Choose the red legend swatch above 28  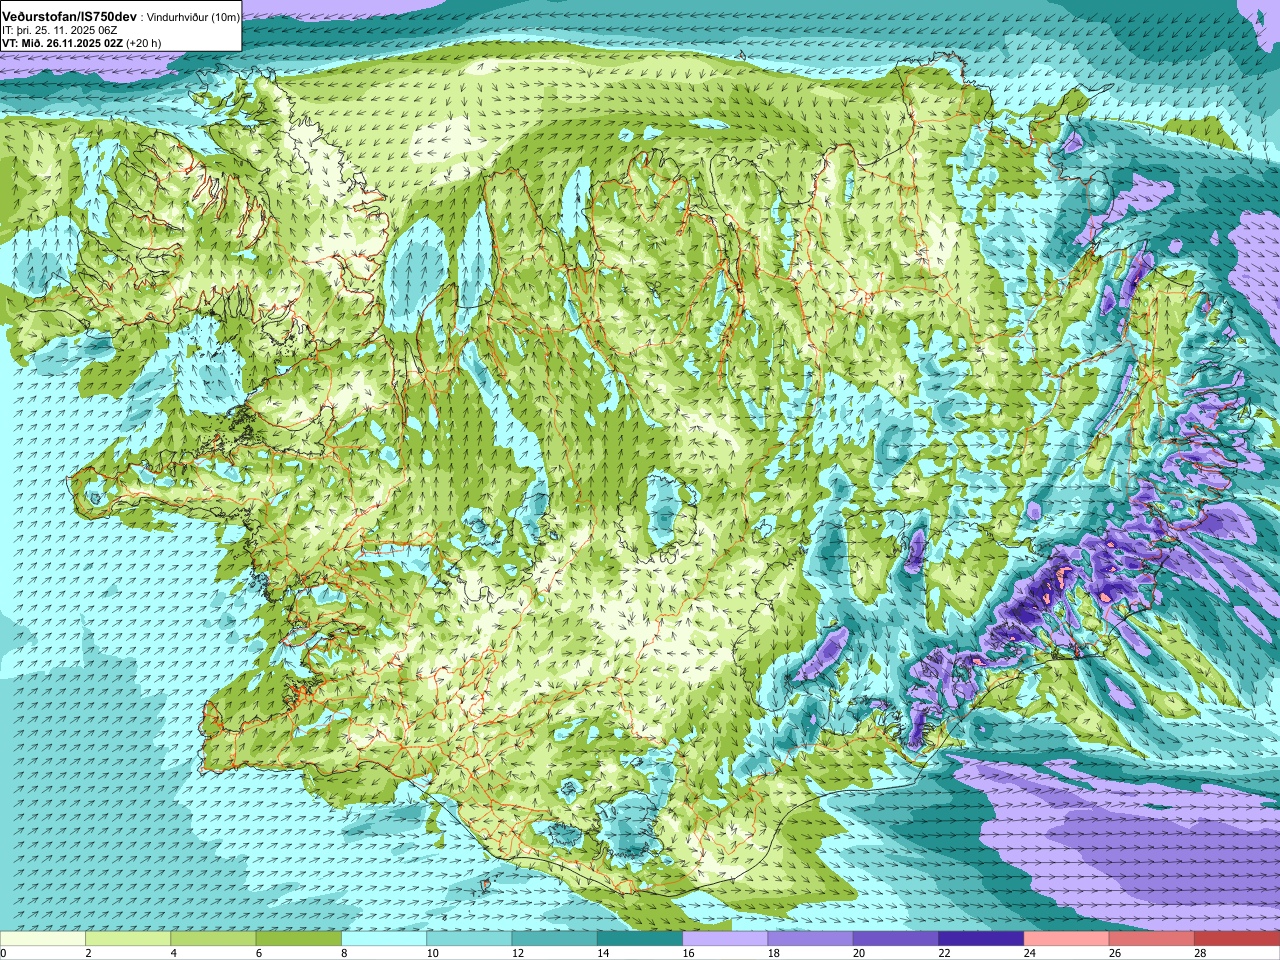point(1237,939)
